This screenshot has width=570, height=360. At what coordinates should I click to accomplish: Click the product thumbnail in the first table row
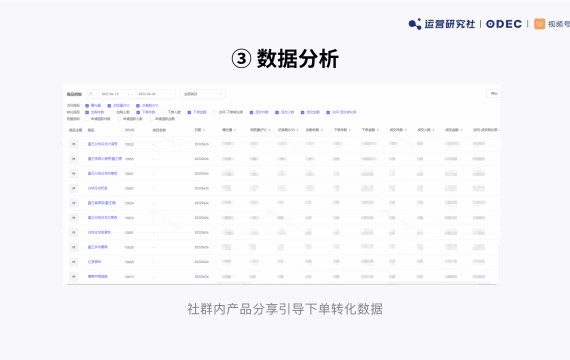point(74,144)
